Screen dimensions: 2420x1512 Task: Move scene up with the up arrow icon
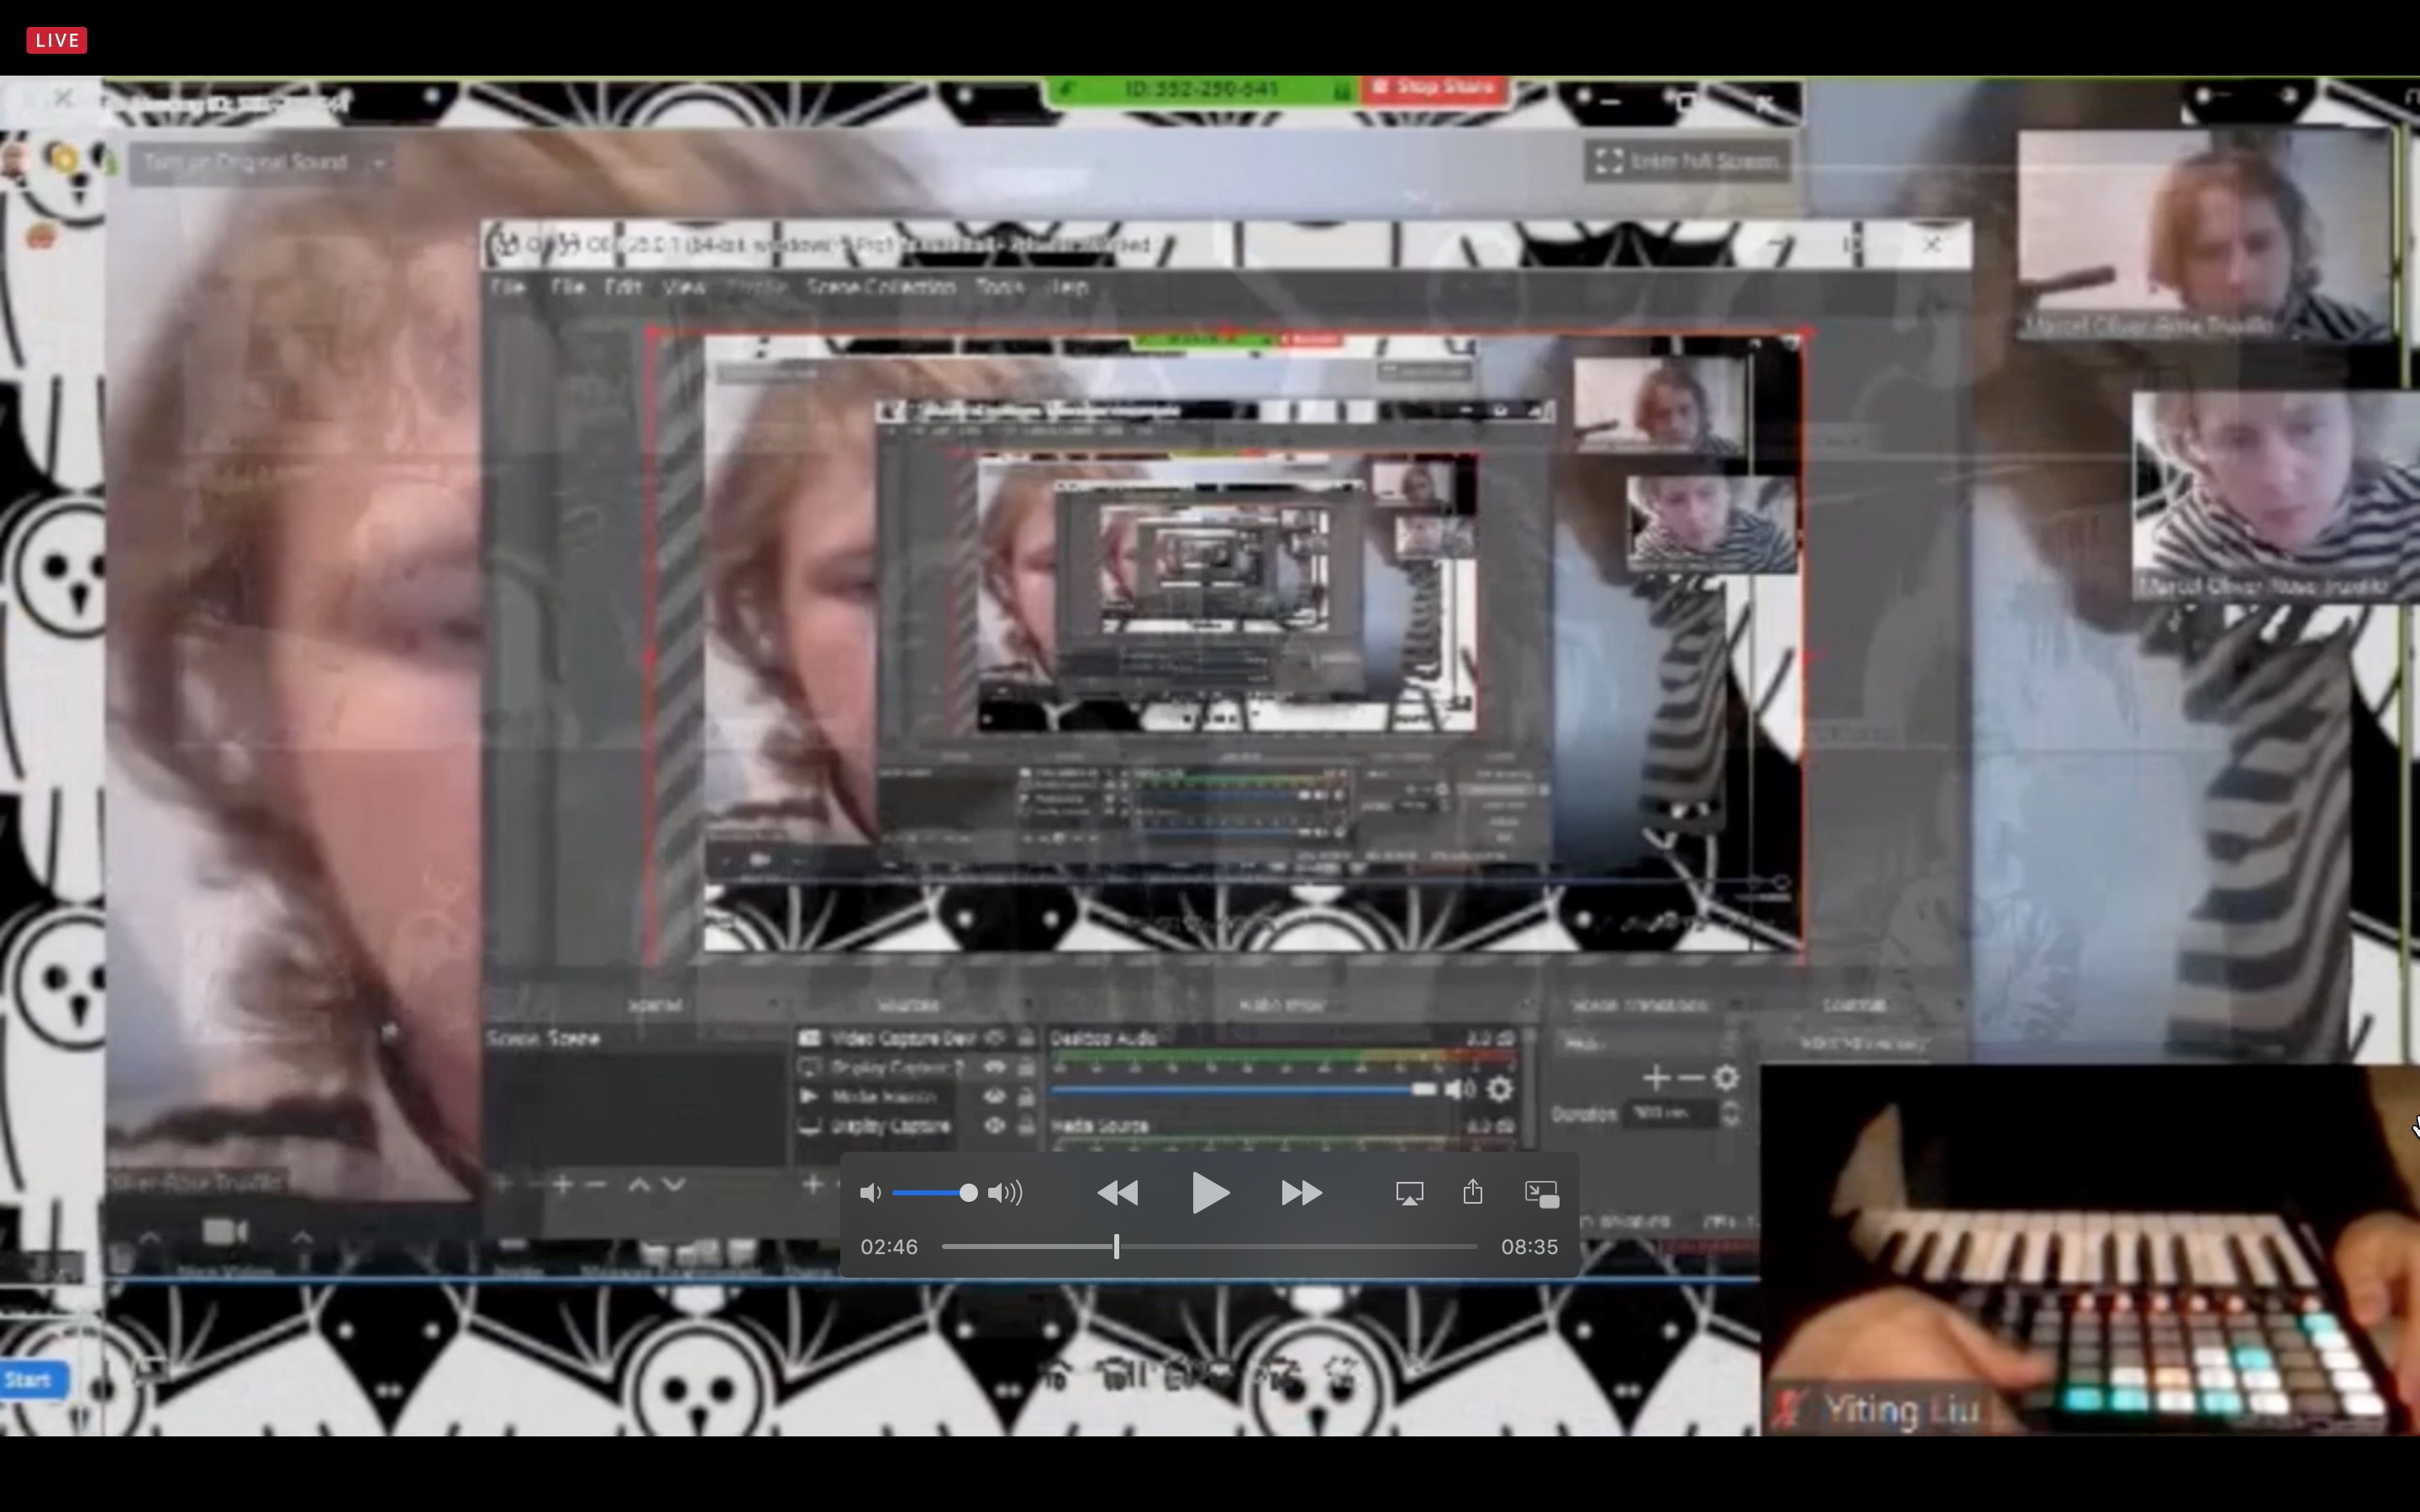pyautogui.click(x=638, y=1185)
